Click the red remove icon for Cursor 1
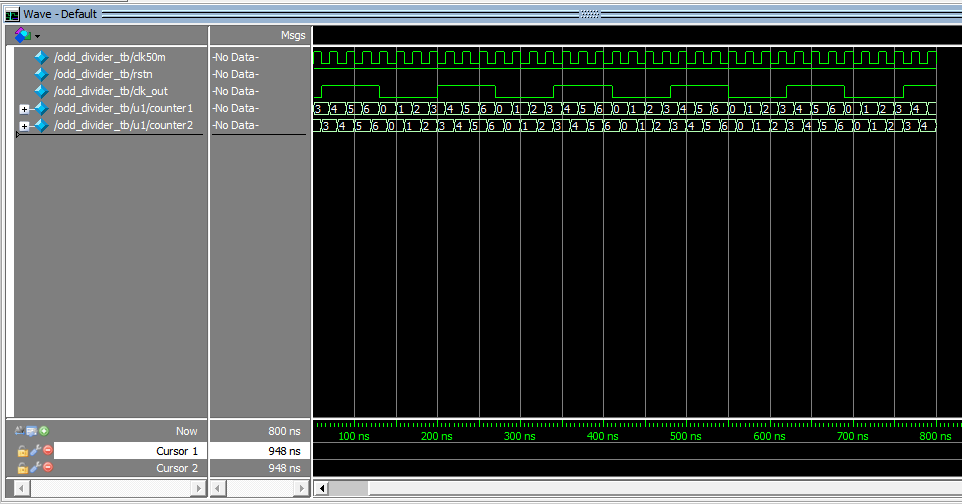962x504 pixels. coord(48,451)
